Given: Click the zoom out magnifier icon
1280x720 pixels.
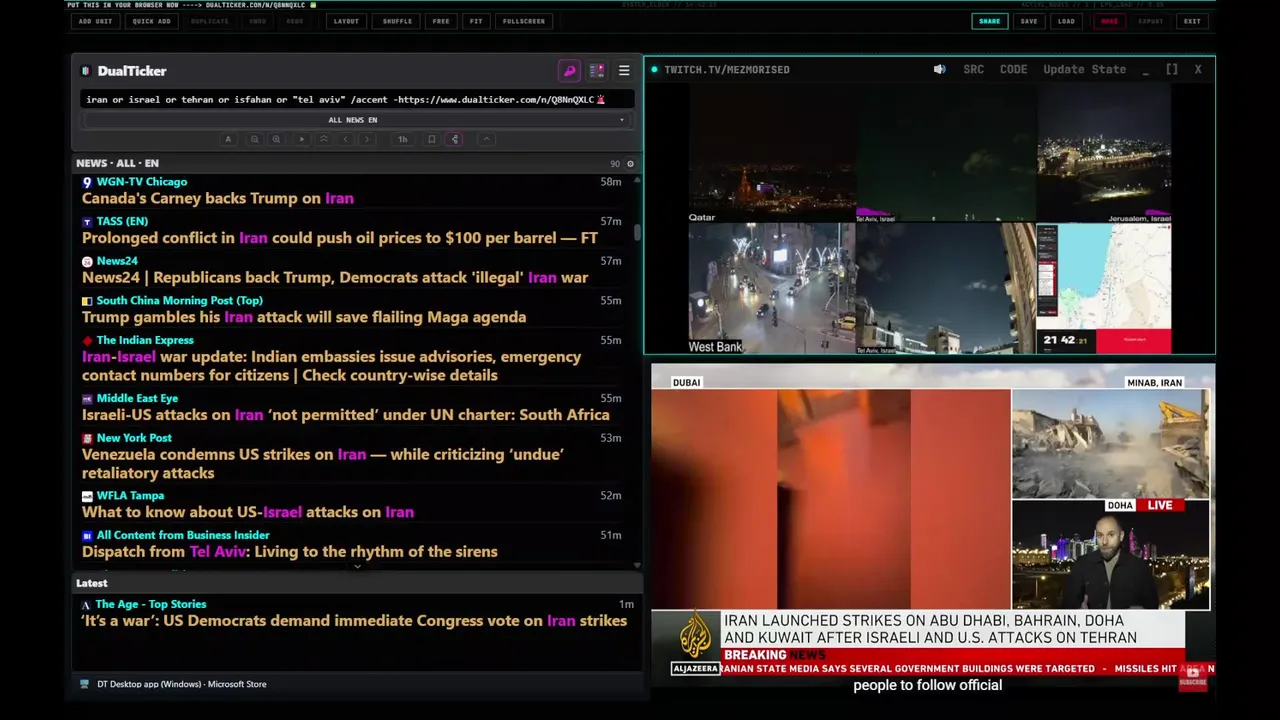Looking at the screenshot, I should click(x=254, y=139).
